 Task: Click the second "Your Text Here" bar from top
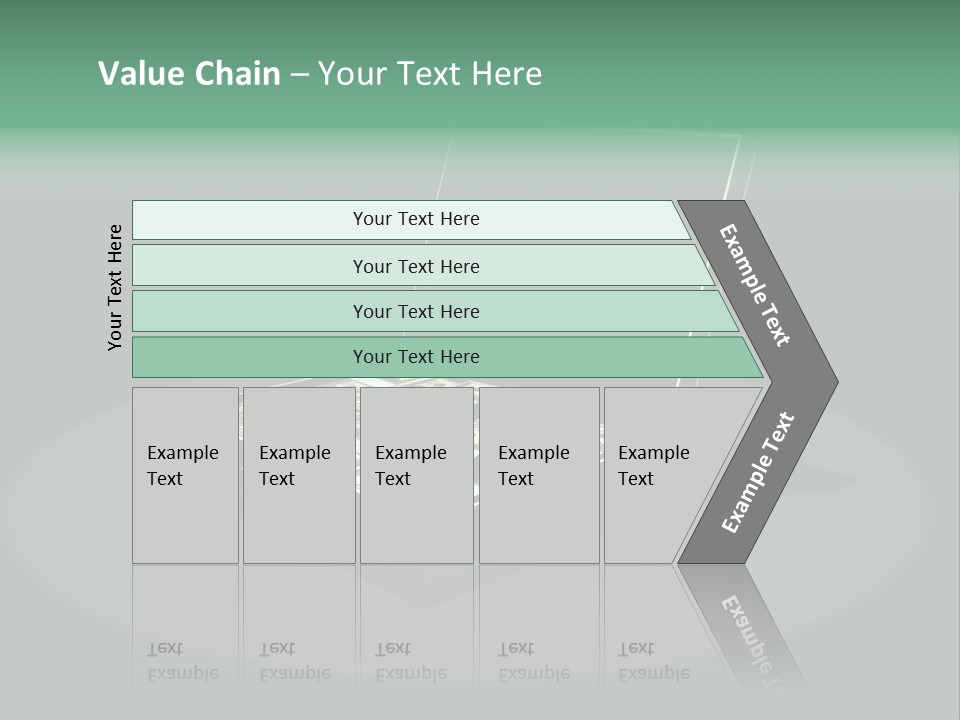[x=415, y=266]
